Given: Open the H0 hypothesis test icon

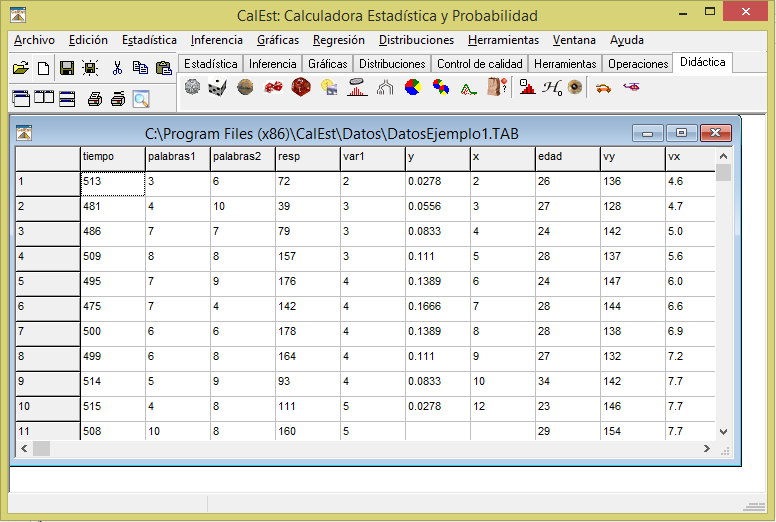Looking at the screenshot, I should (x=552, y=88).
